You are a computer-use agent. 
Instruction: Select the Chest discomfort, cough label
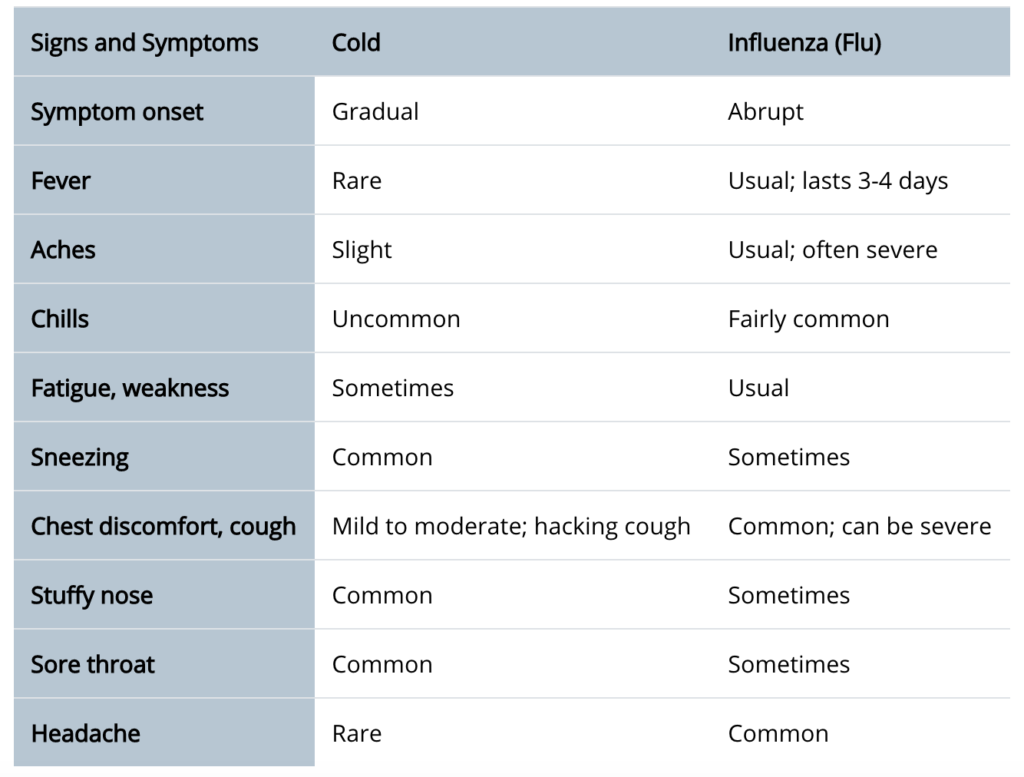tap(163, 527)
